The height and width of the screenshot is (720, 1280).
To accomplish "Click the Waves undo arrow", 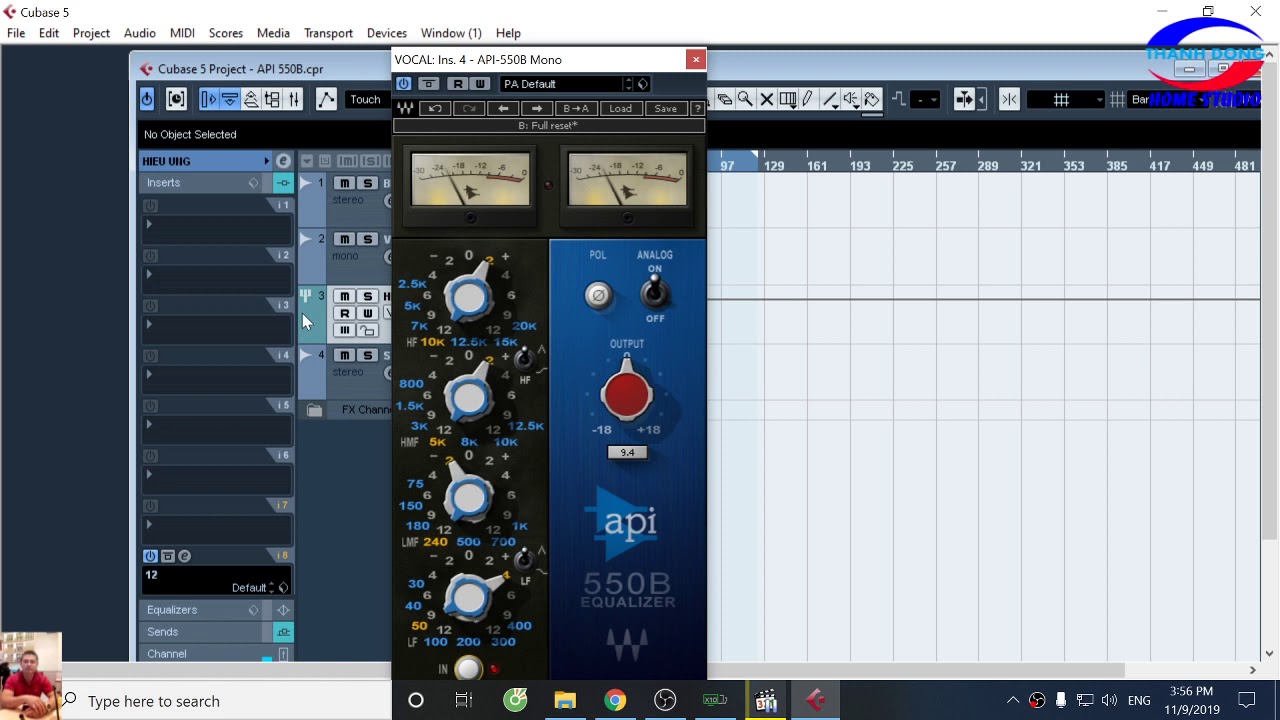I will tap(435, 108).
